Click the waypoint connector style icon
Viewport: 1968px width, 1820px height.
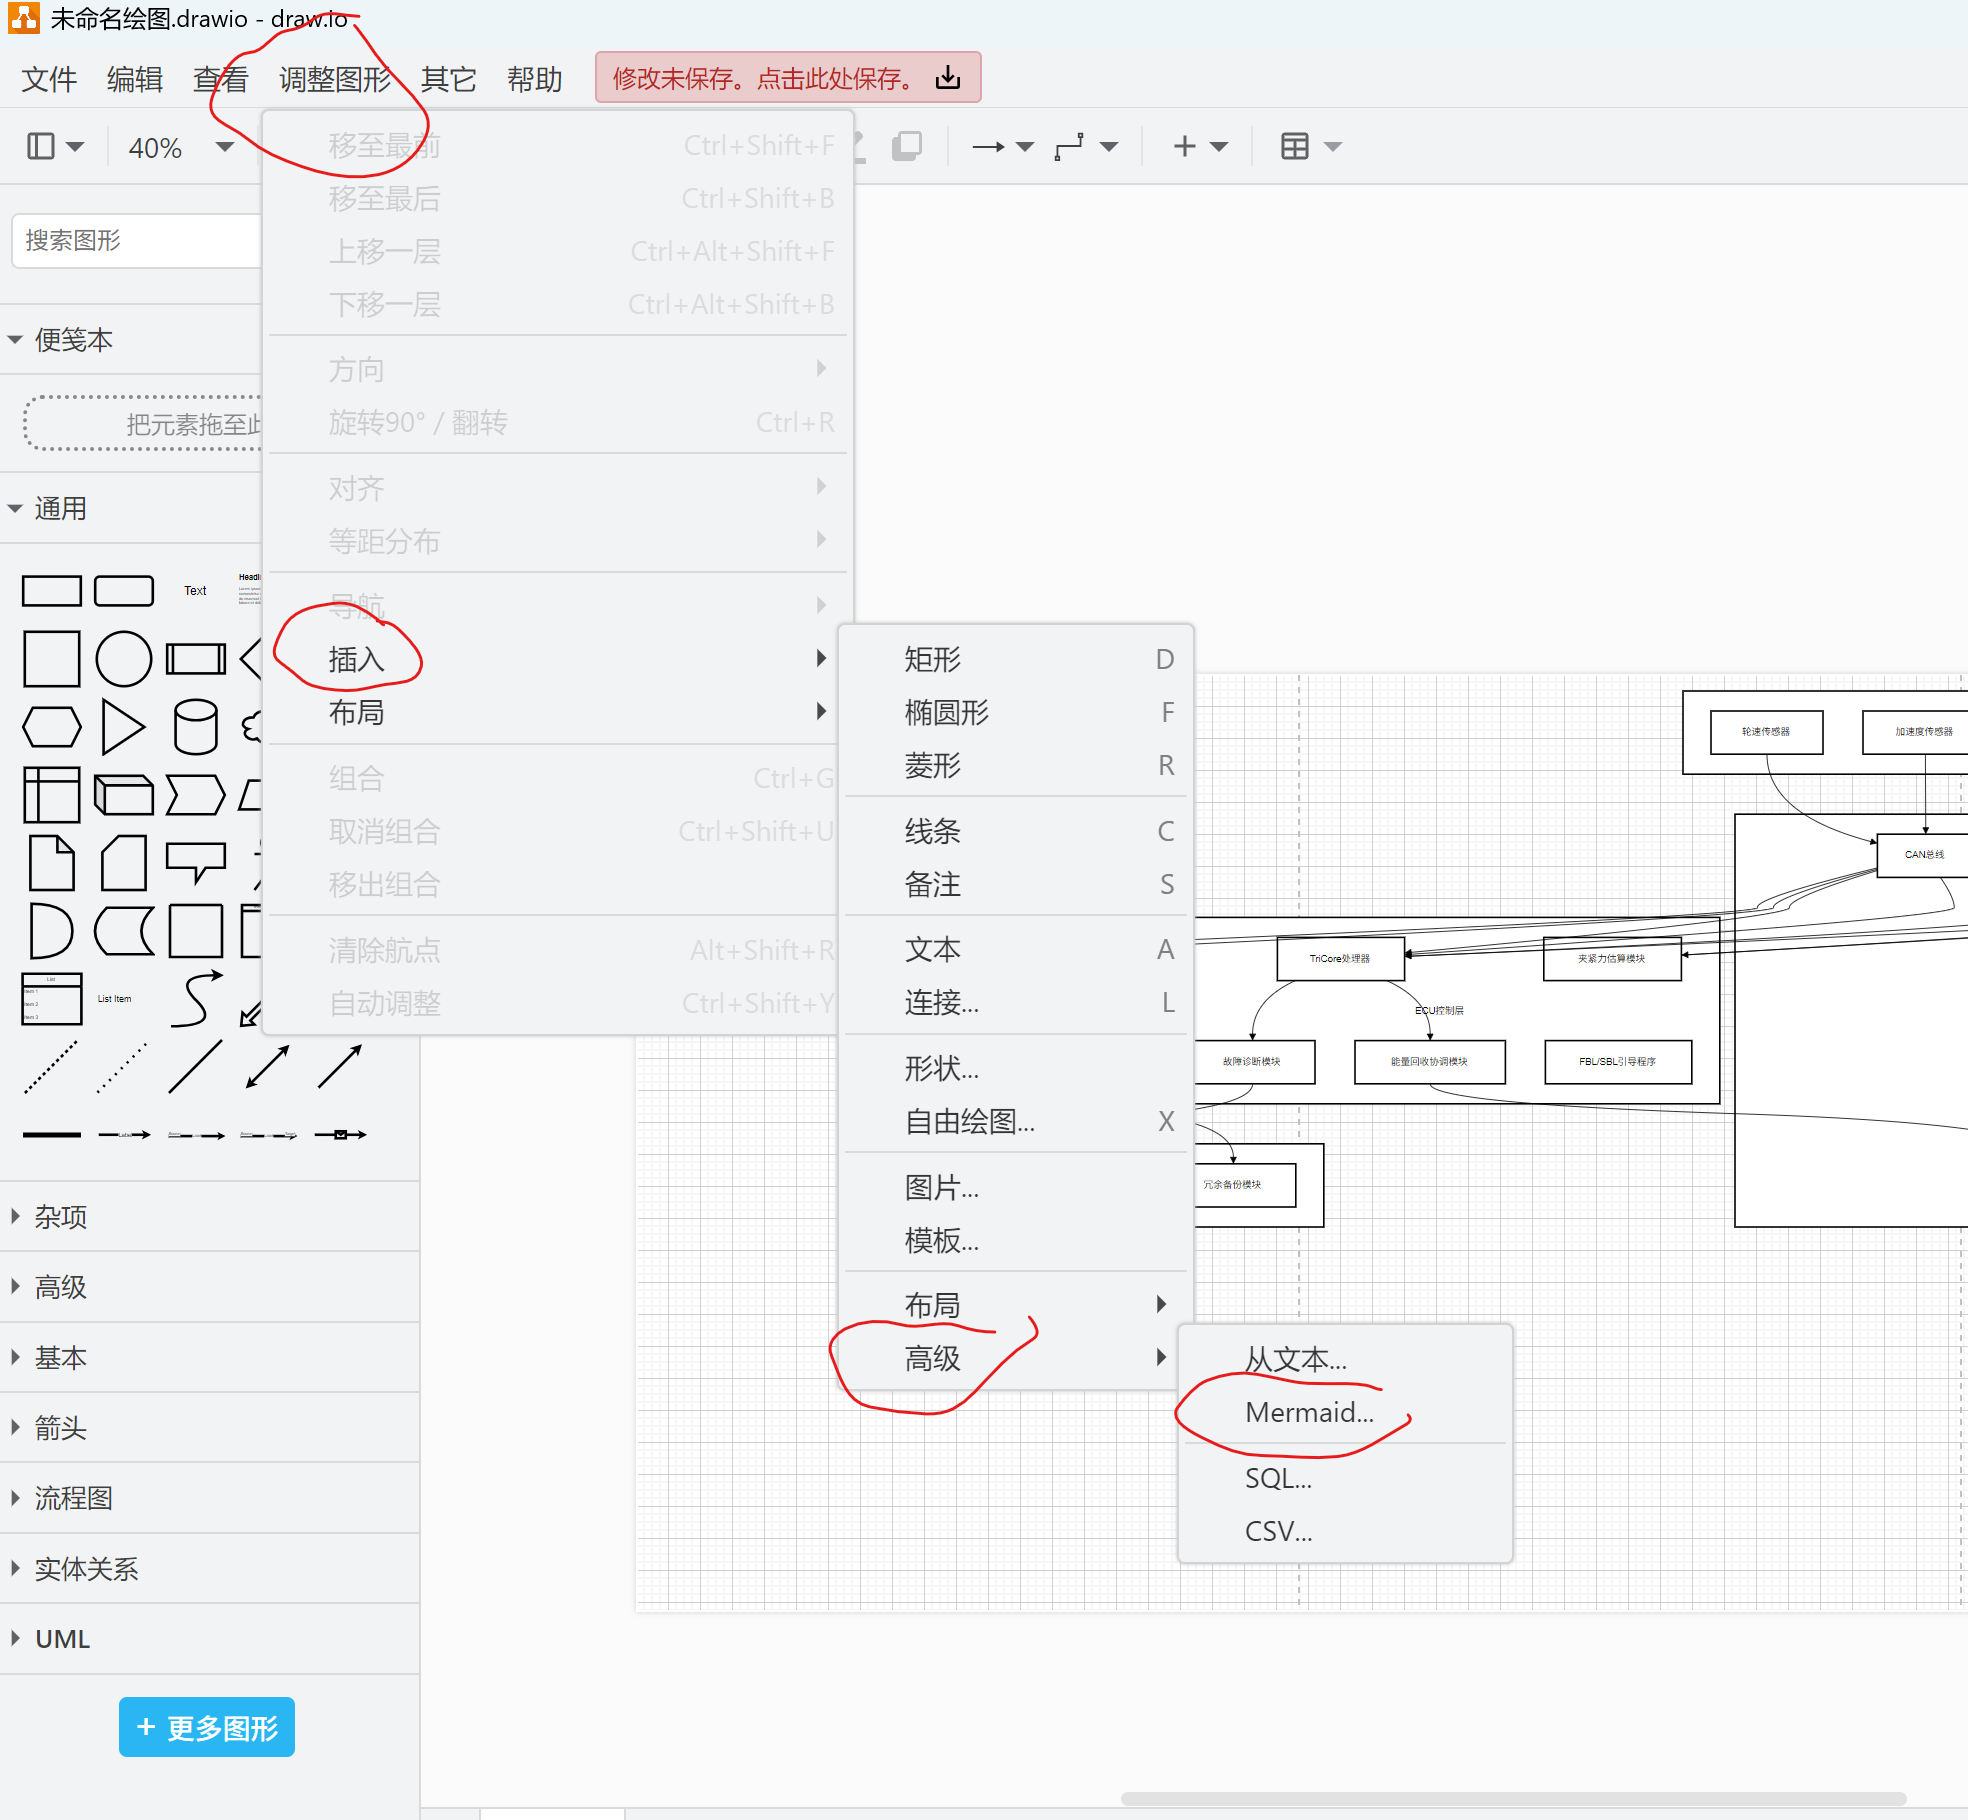coord(1069,146)
